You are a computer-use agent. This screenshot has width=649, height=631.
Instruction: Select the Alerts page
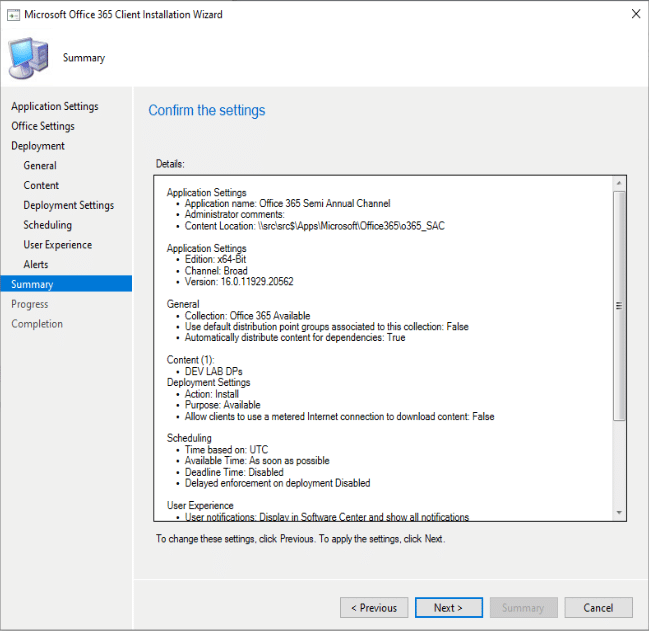36,265
